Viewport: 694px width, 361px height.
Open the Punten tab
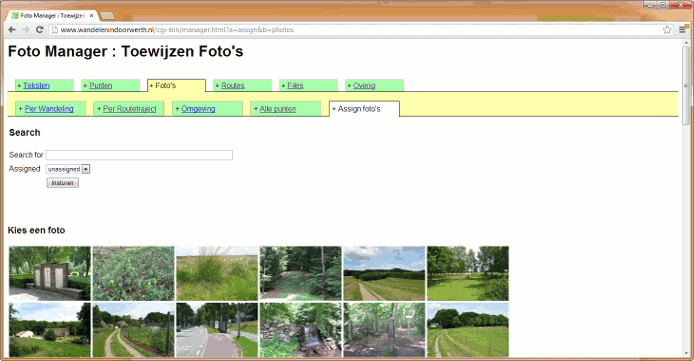point(100,85)
